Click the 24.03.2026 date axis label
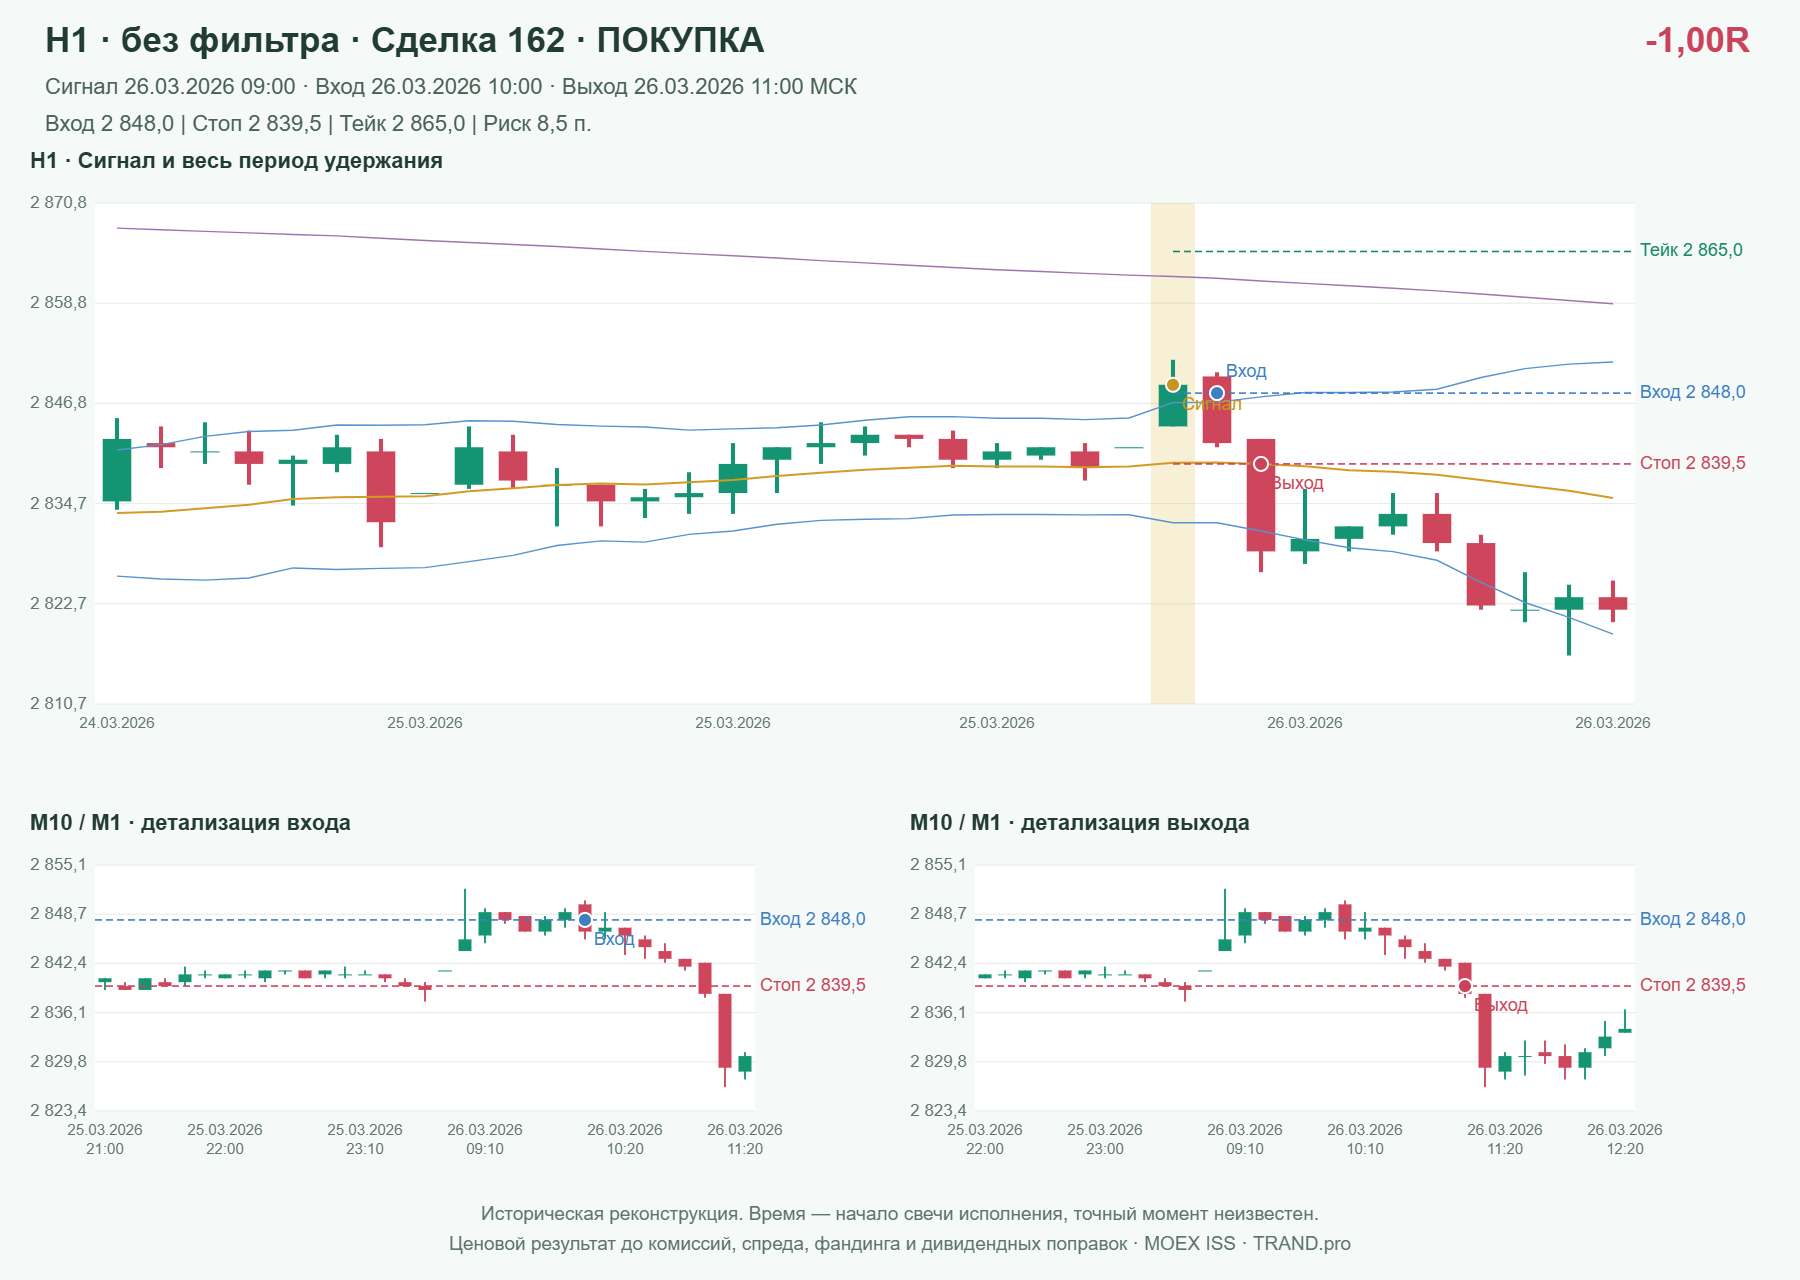Viewport: 1800px width, 1280px height. click(x=117, y=723)
